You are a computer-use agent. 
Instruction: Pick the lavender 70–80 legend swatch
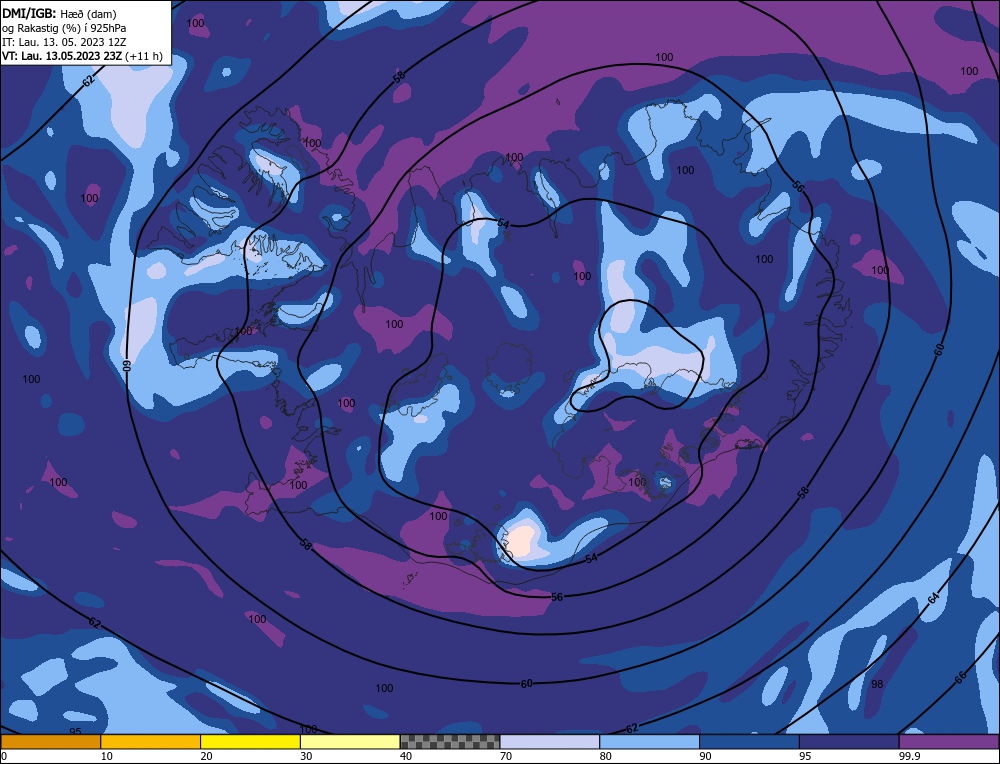coord(550,742)
